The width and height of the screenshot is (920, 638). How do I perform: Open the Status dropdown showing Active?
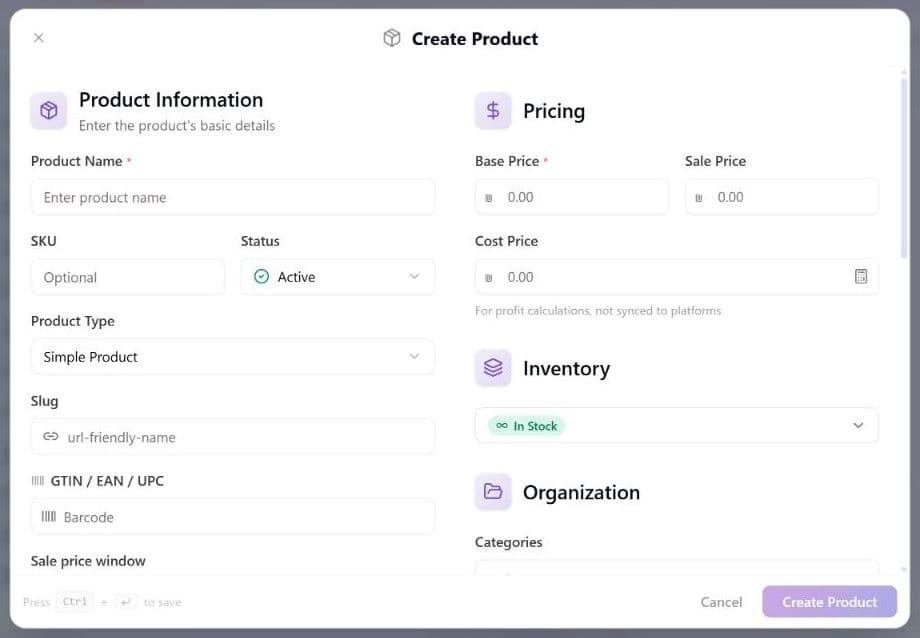338,276
